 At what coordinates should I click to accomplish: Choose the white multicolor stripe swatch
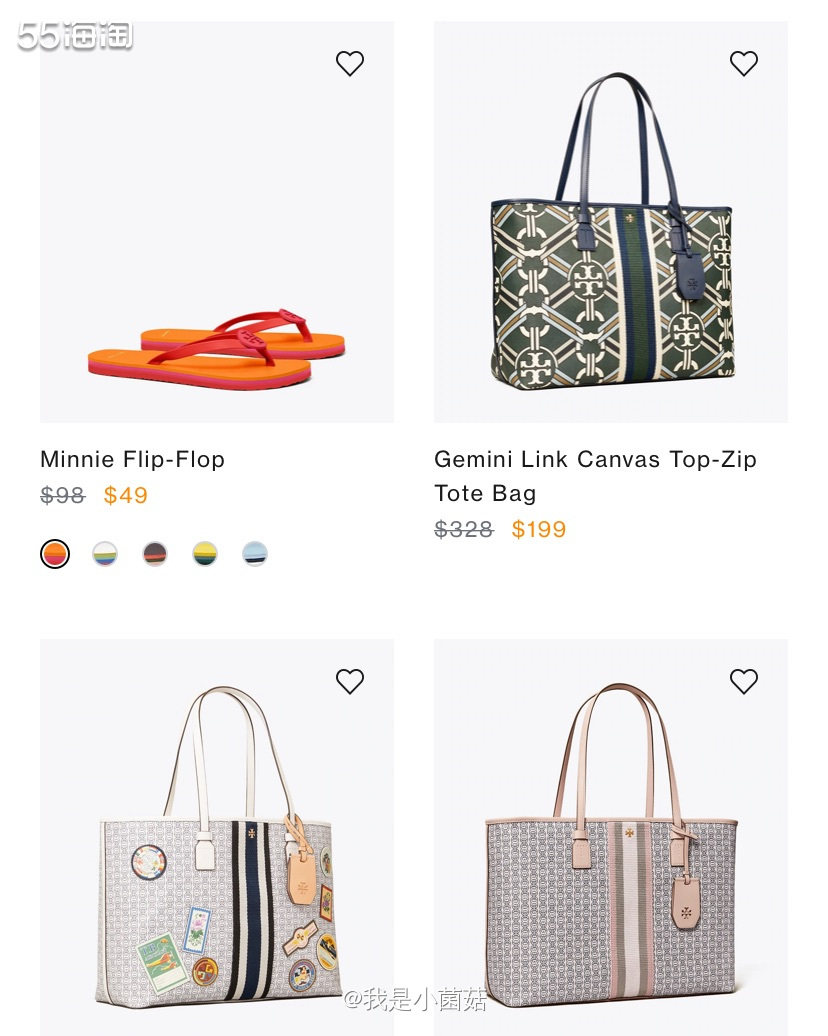[x=105, y=554]
